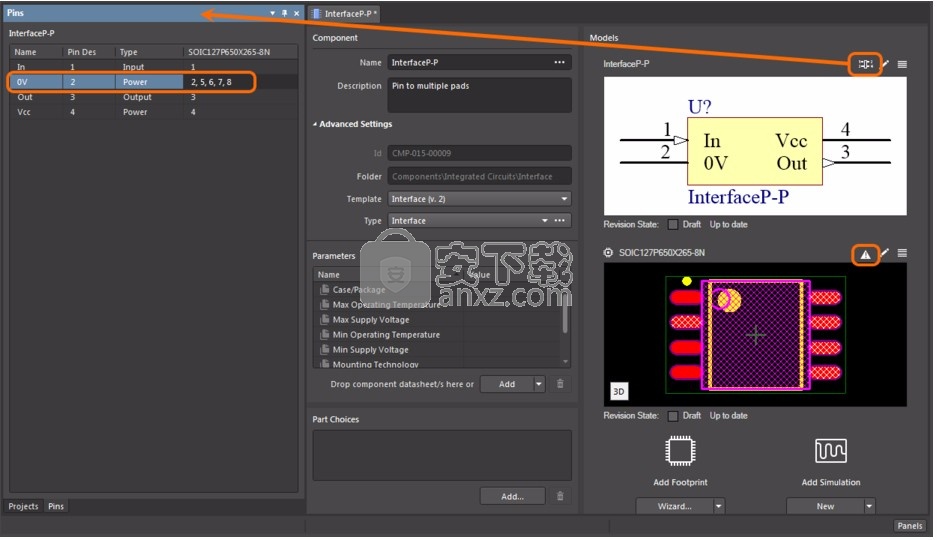This screenshot has height=540, width=937.
Task: Select the 0V pin row
Action: 153,82
